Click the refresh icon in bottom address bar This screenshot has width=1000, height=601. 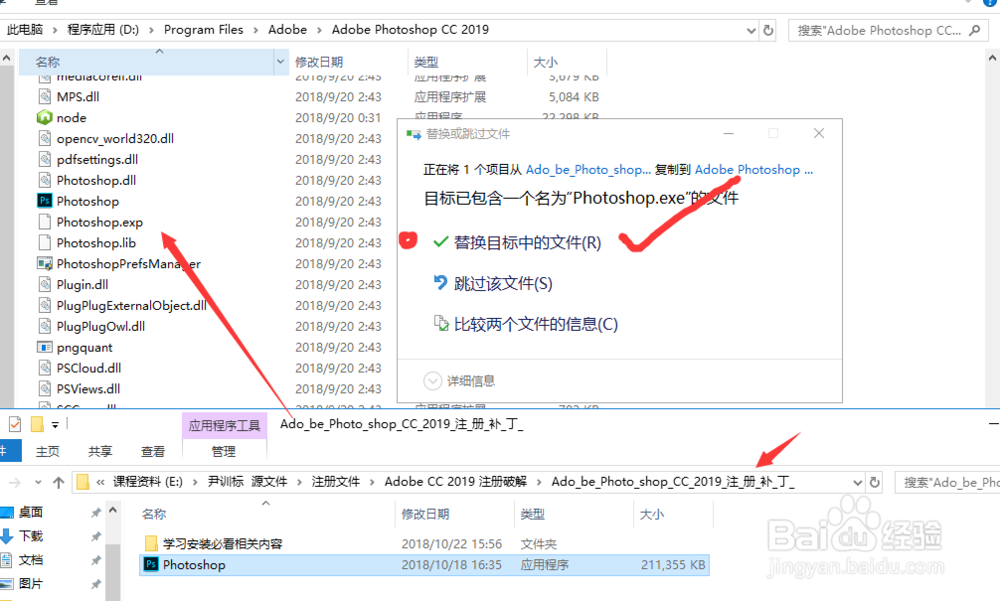point(875,482)
